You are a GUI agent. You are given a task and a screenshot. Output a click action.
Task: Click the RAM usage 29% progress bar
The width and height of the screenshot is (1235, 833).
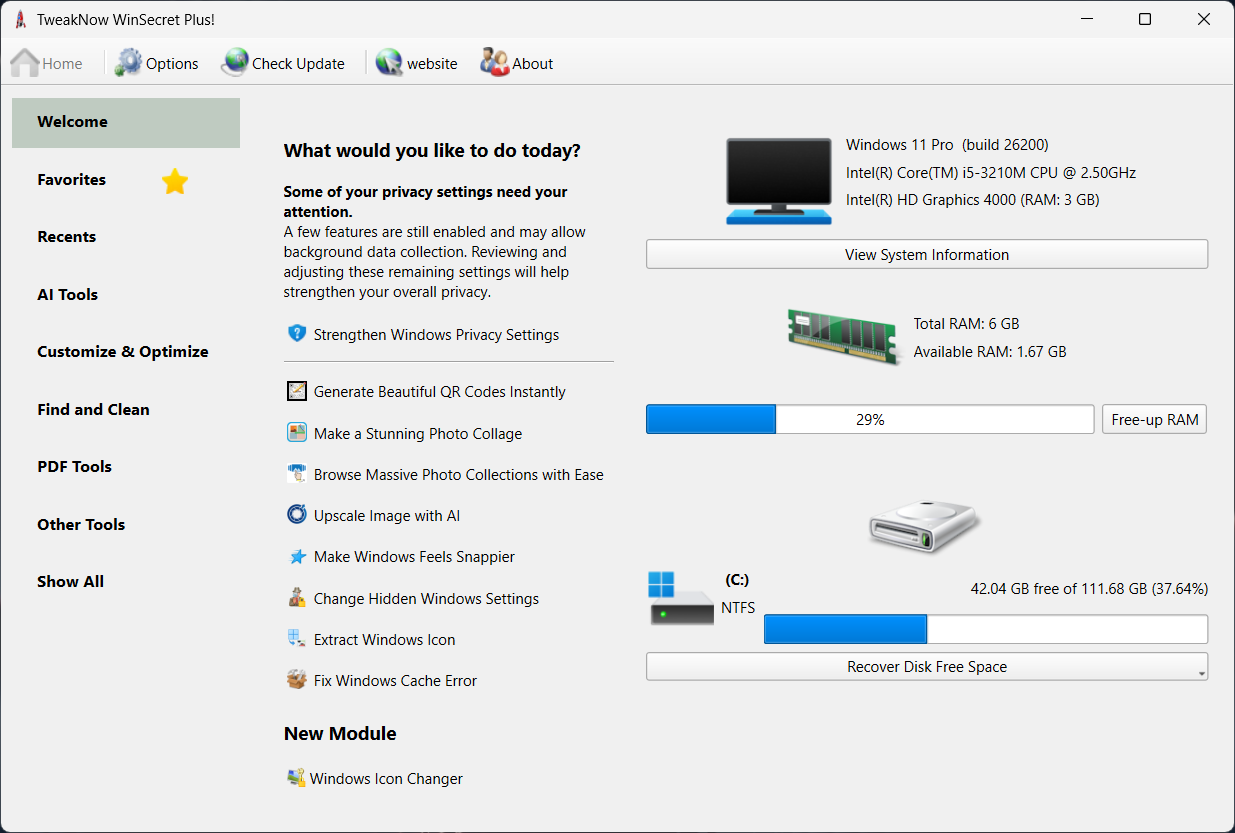[870, 420]
